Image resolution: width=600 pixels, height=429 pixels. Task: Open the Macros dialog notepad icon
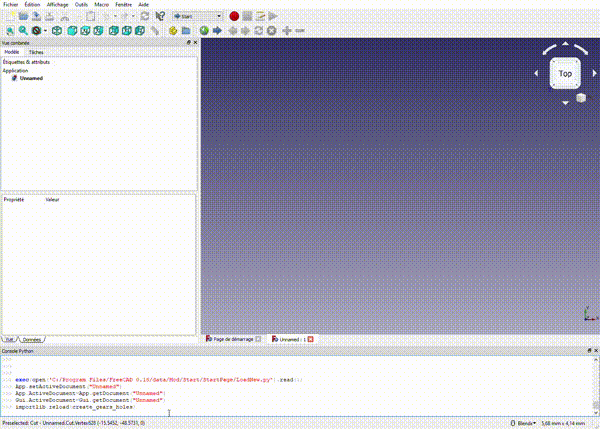[260, 16]
